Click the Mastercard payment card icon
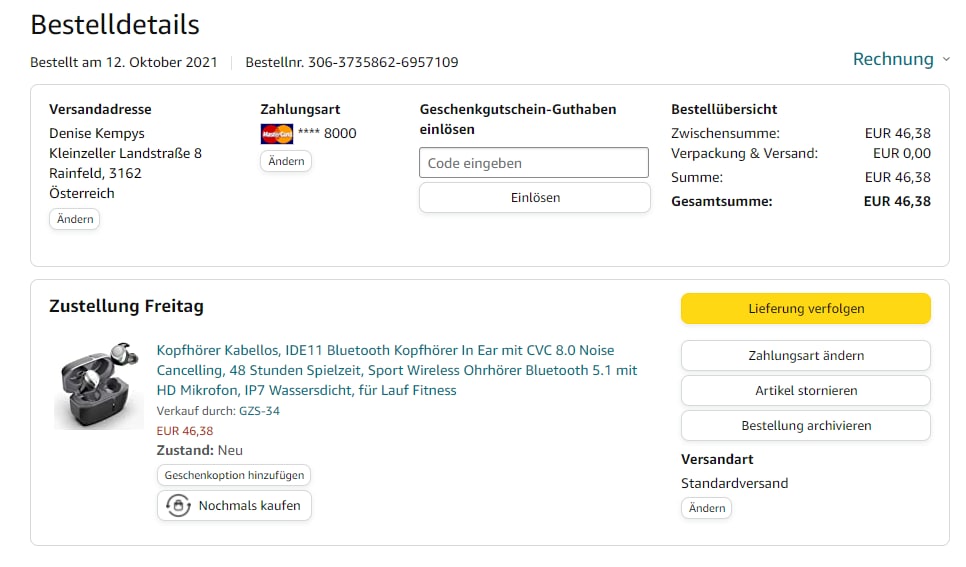 point(276,133)
